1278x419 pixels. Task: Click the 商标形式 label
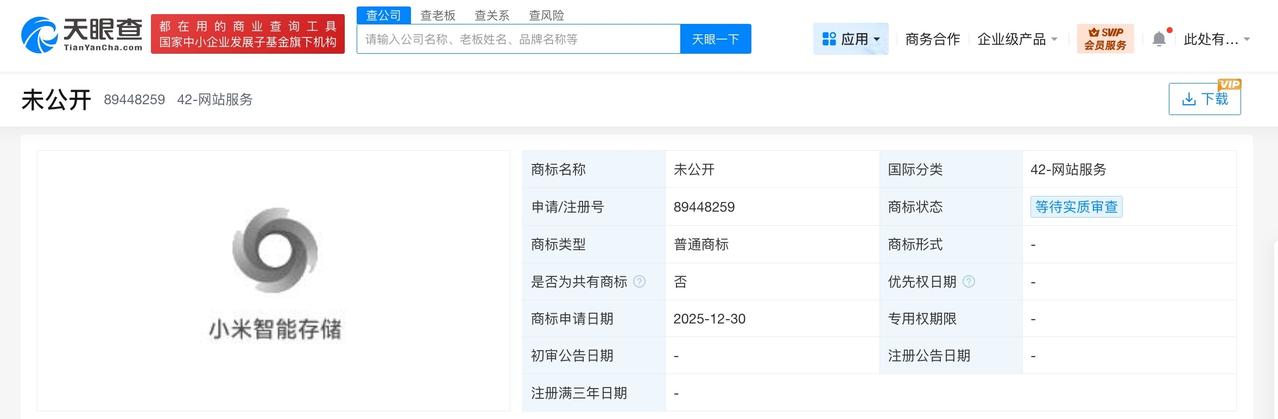coord(915,244)
